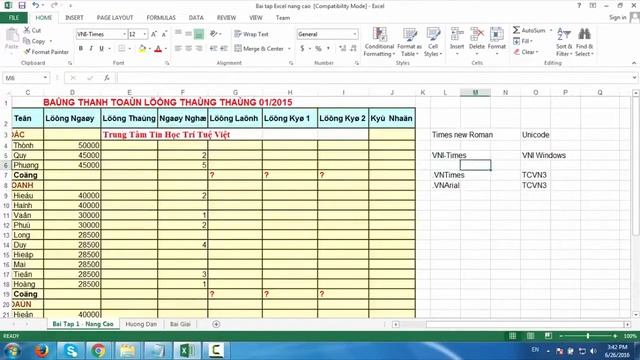This screenshot has height=360, width=640.
Task: Open the Huong Dan sheet tab
Action: 141,324
